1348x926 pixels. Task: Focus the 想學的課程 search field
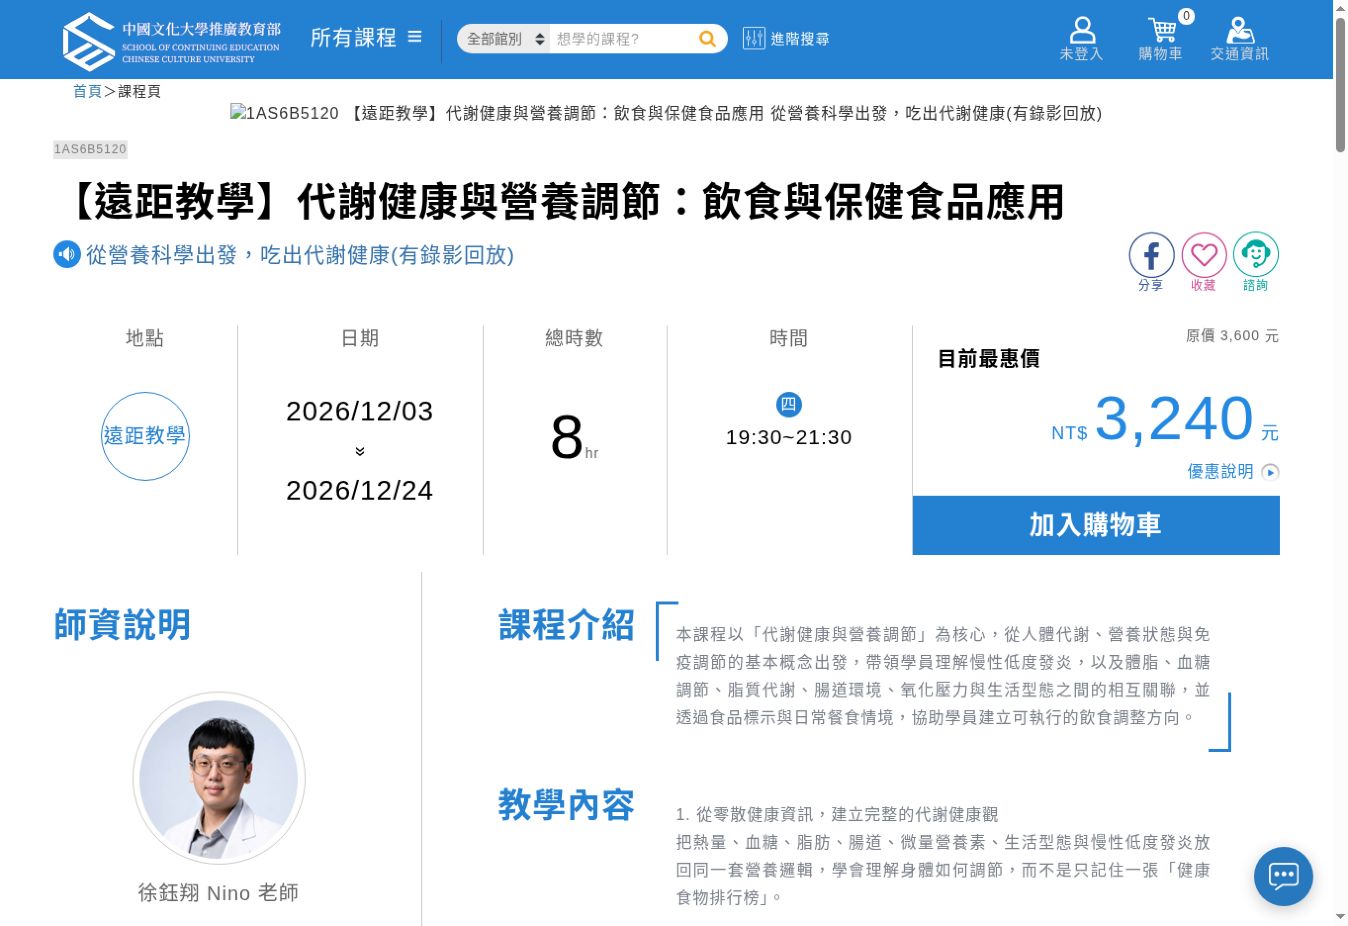pos(622,39)
